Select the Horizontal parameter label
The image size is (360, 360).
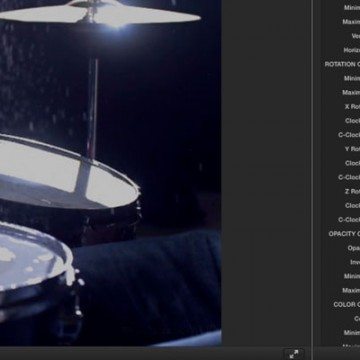click(352, 50)
